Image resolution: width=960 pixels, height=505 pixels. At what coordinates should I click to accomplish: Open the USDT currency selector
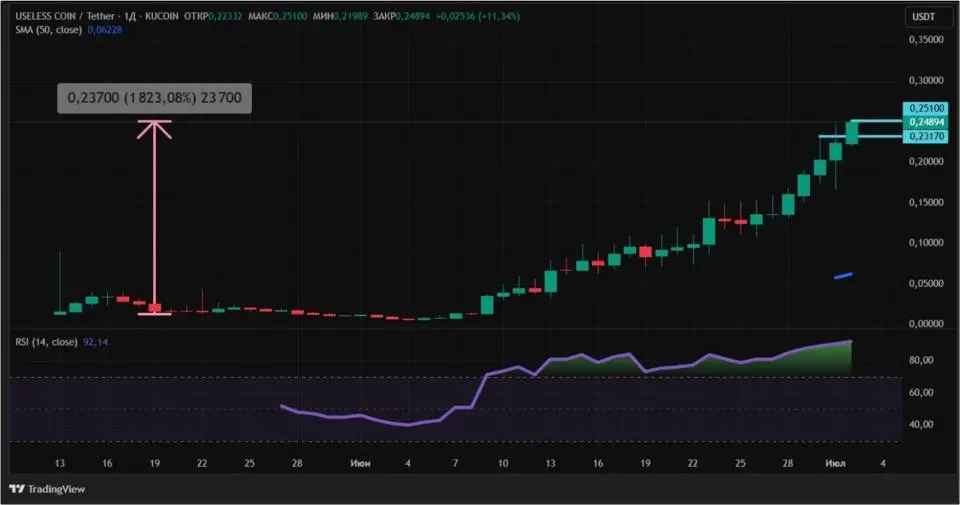923,17
